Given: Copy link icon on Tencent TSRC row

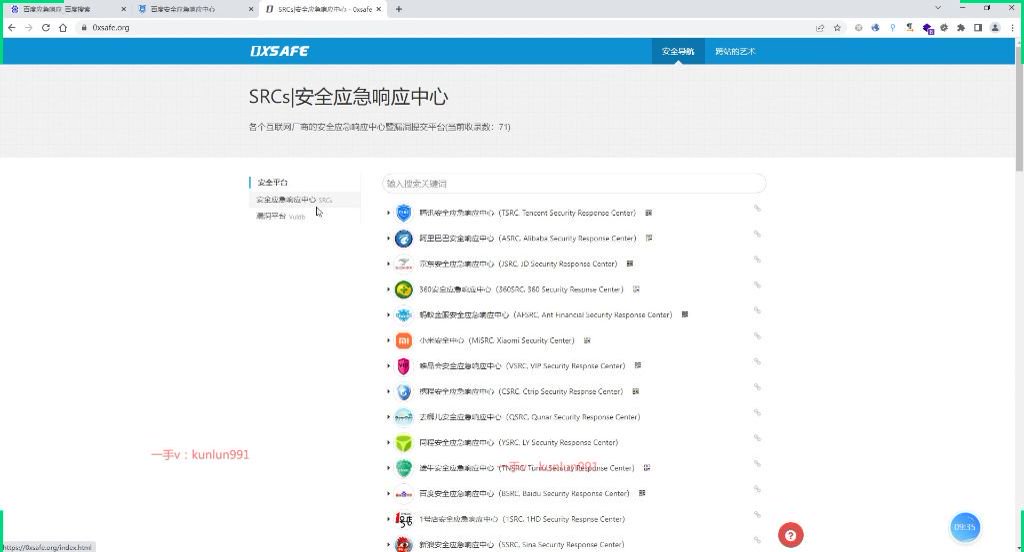Looking at the screenshot, I should coord(757,208).
